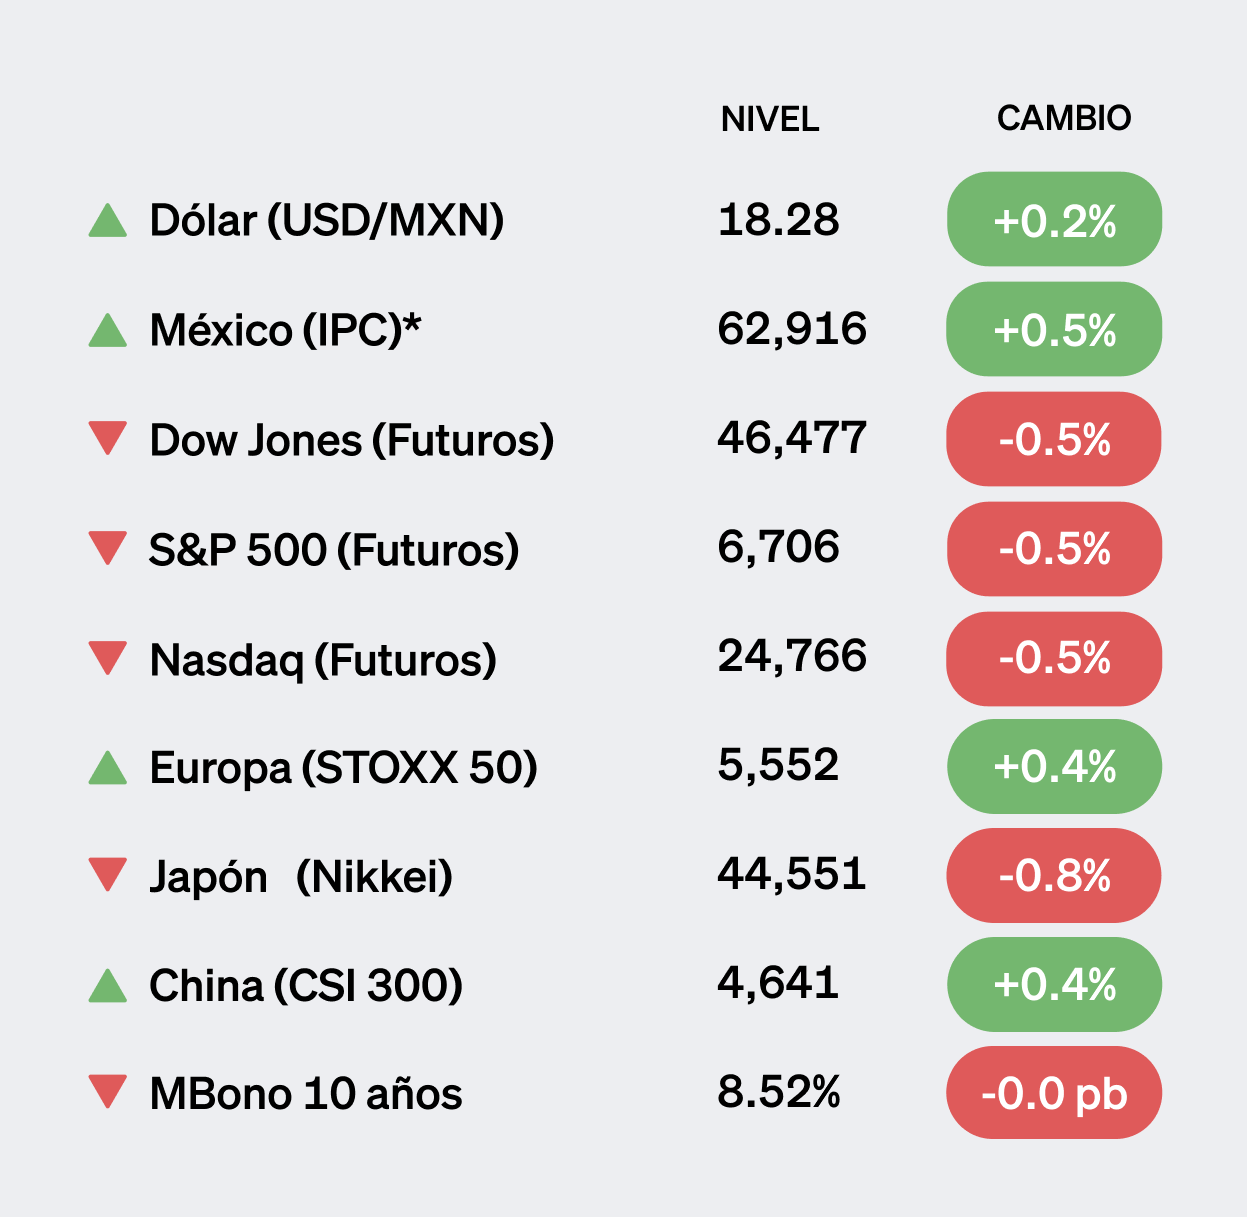This screenshot has height=1217, width=1247.
Task: Select the CAMBIO column header
Action: click(1063, 118)
